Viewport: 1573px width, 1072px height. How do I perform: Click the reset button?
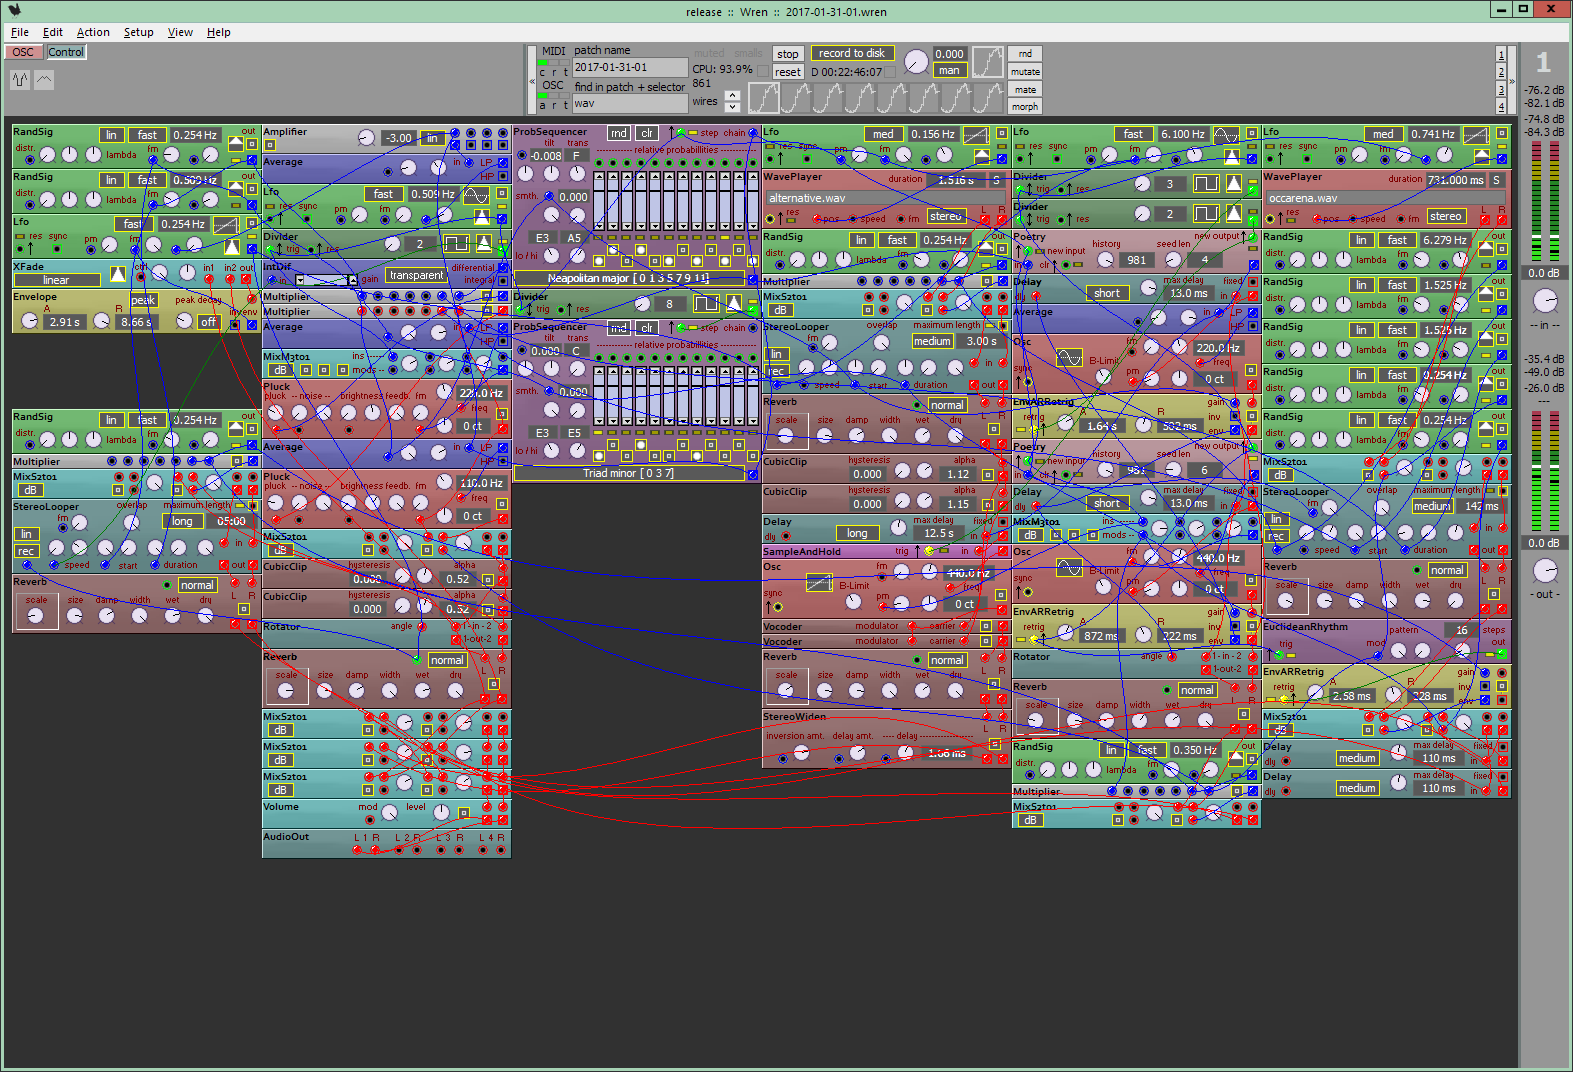(788, 72)
